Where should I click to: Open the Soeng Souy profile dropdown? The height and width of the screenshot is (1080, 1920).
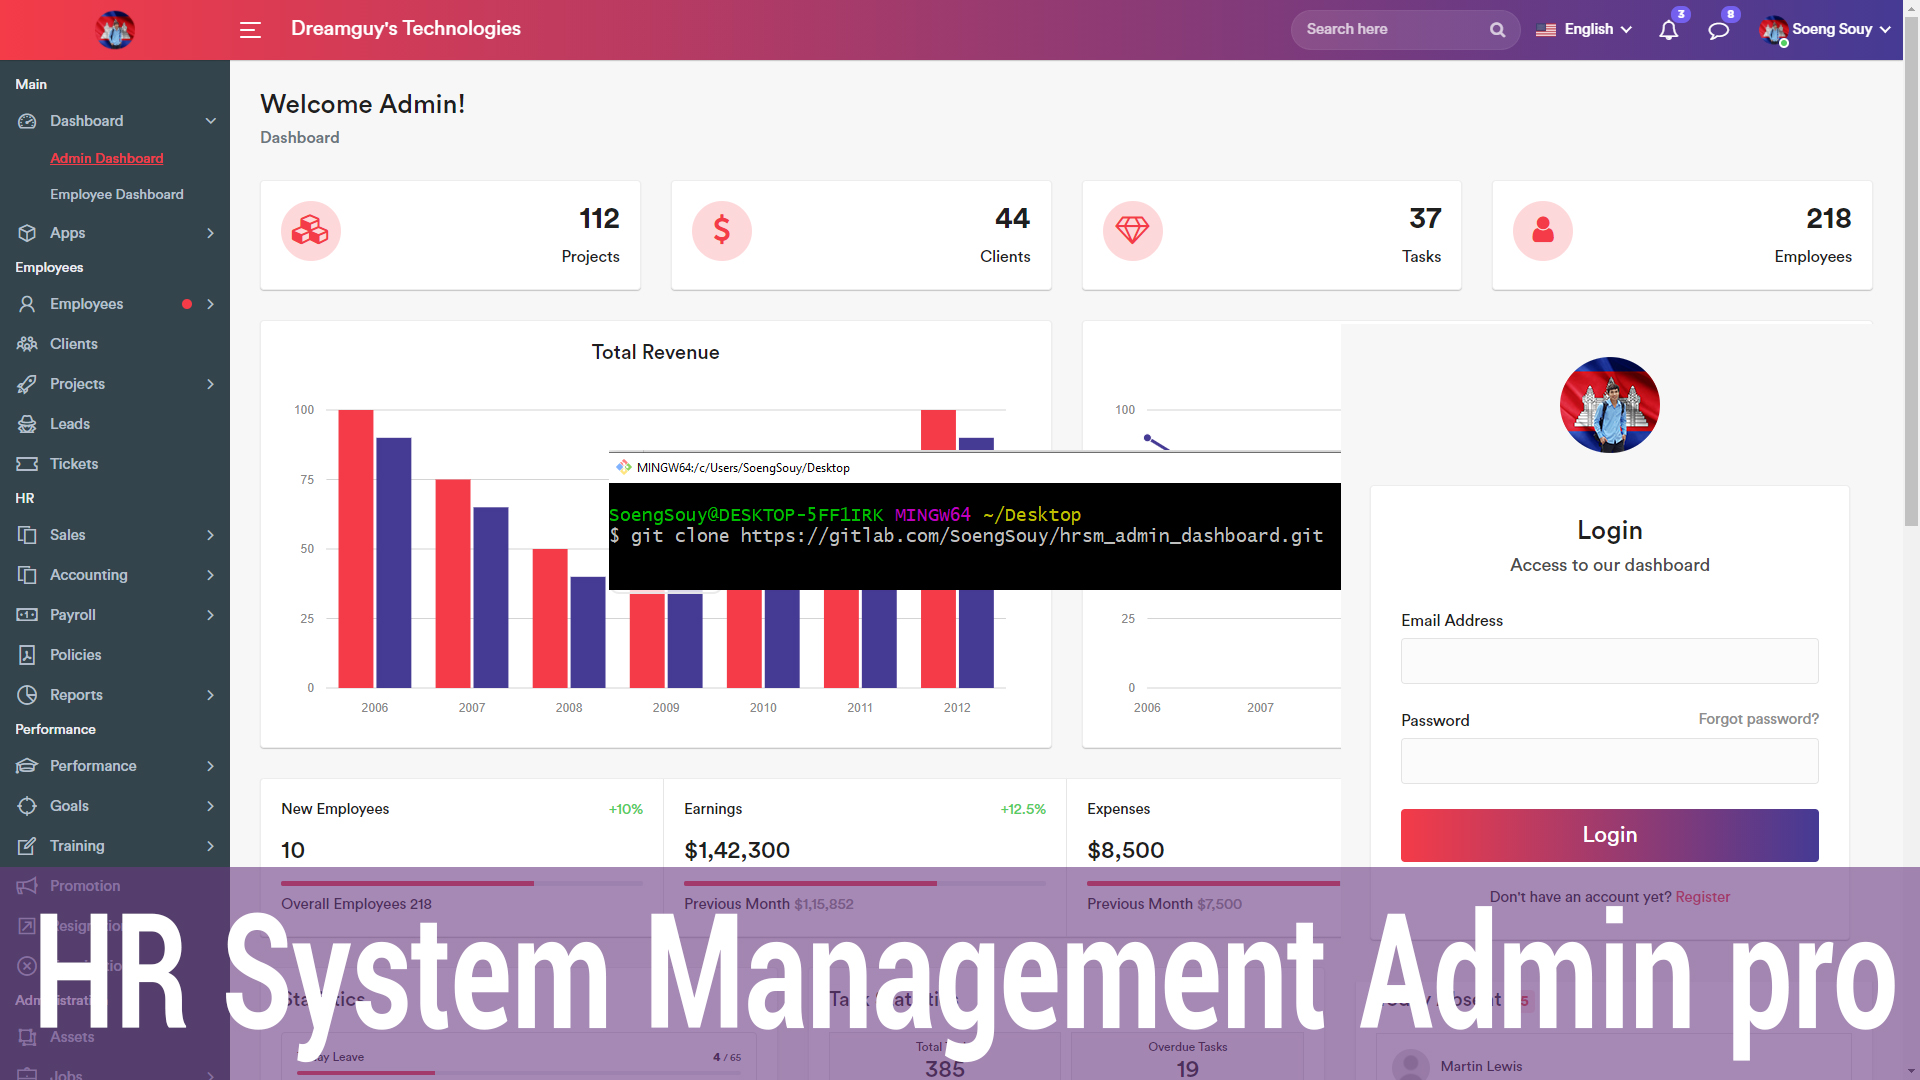point(1824,29)
